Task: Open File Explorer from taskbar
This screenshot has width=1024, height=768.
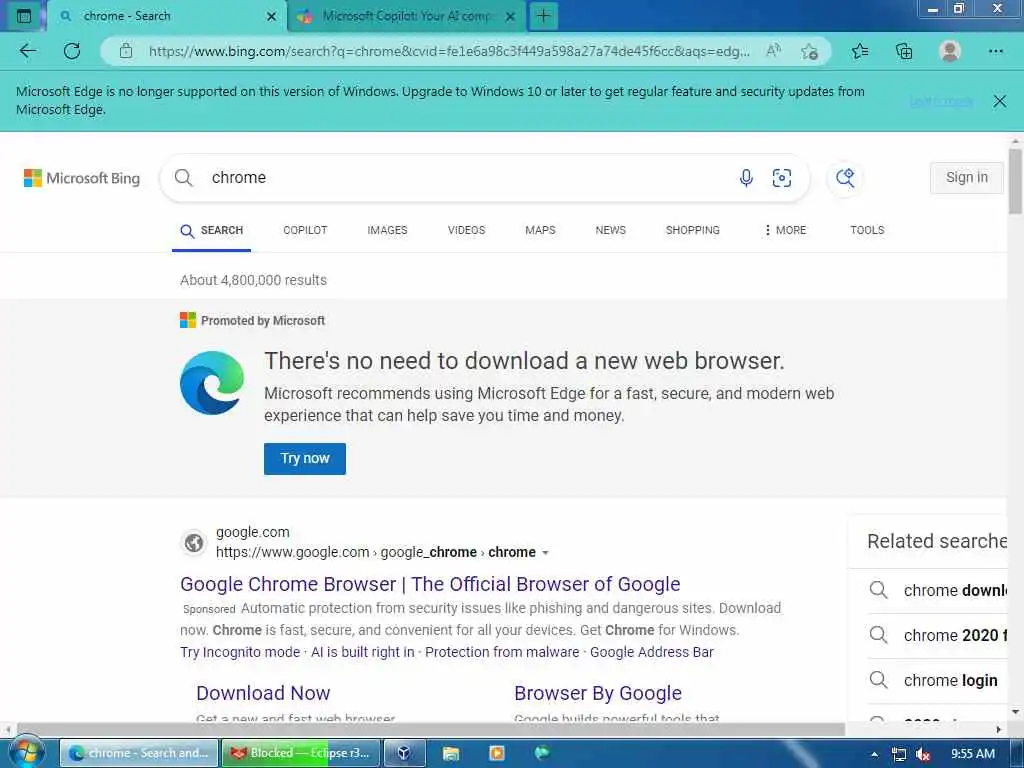Action: [x=451, y=753]
